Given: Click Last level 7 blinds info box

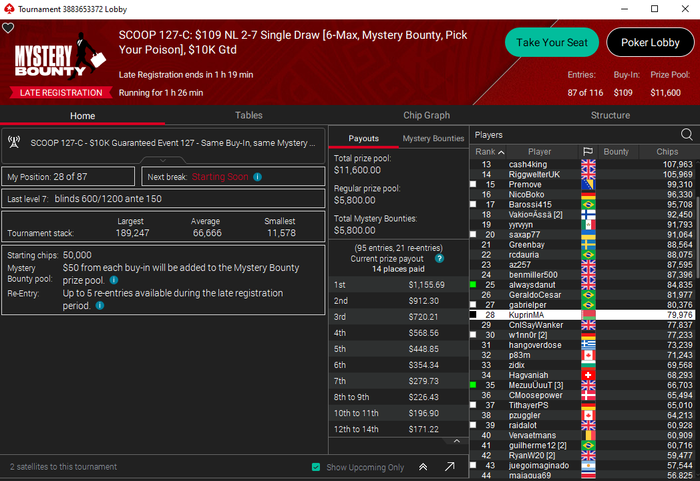Looking at the screenshot, I should pos(163,199).
